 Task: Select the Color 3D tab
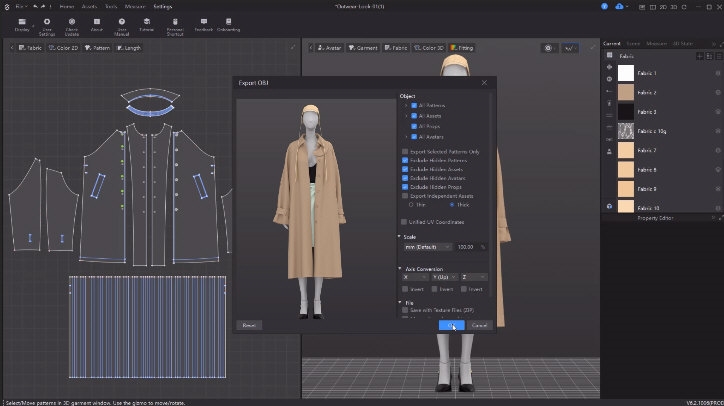pyautogui.click(x=429, y=48)
